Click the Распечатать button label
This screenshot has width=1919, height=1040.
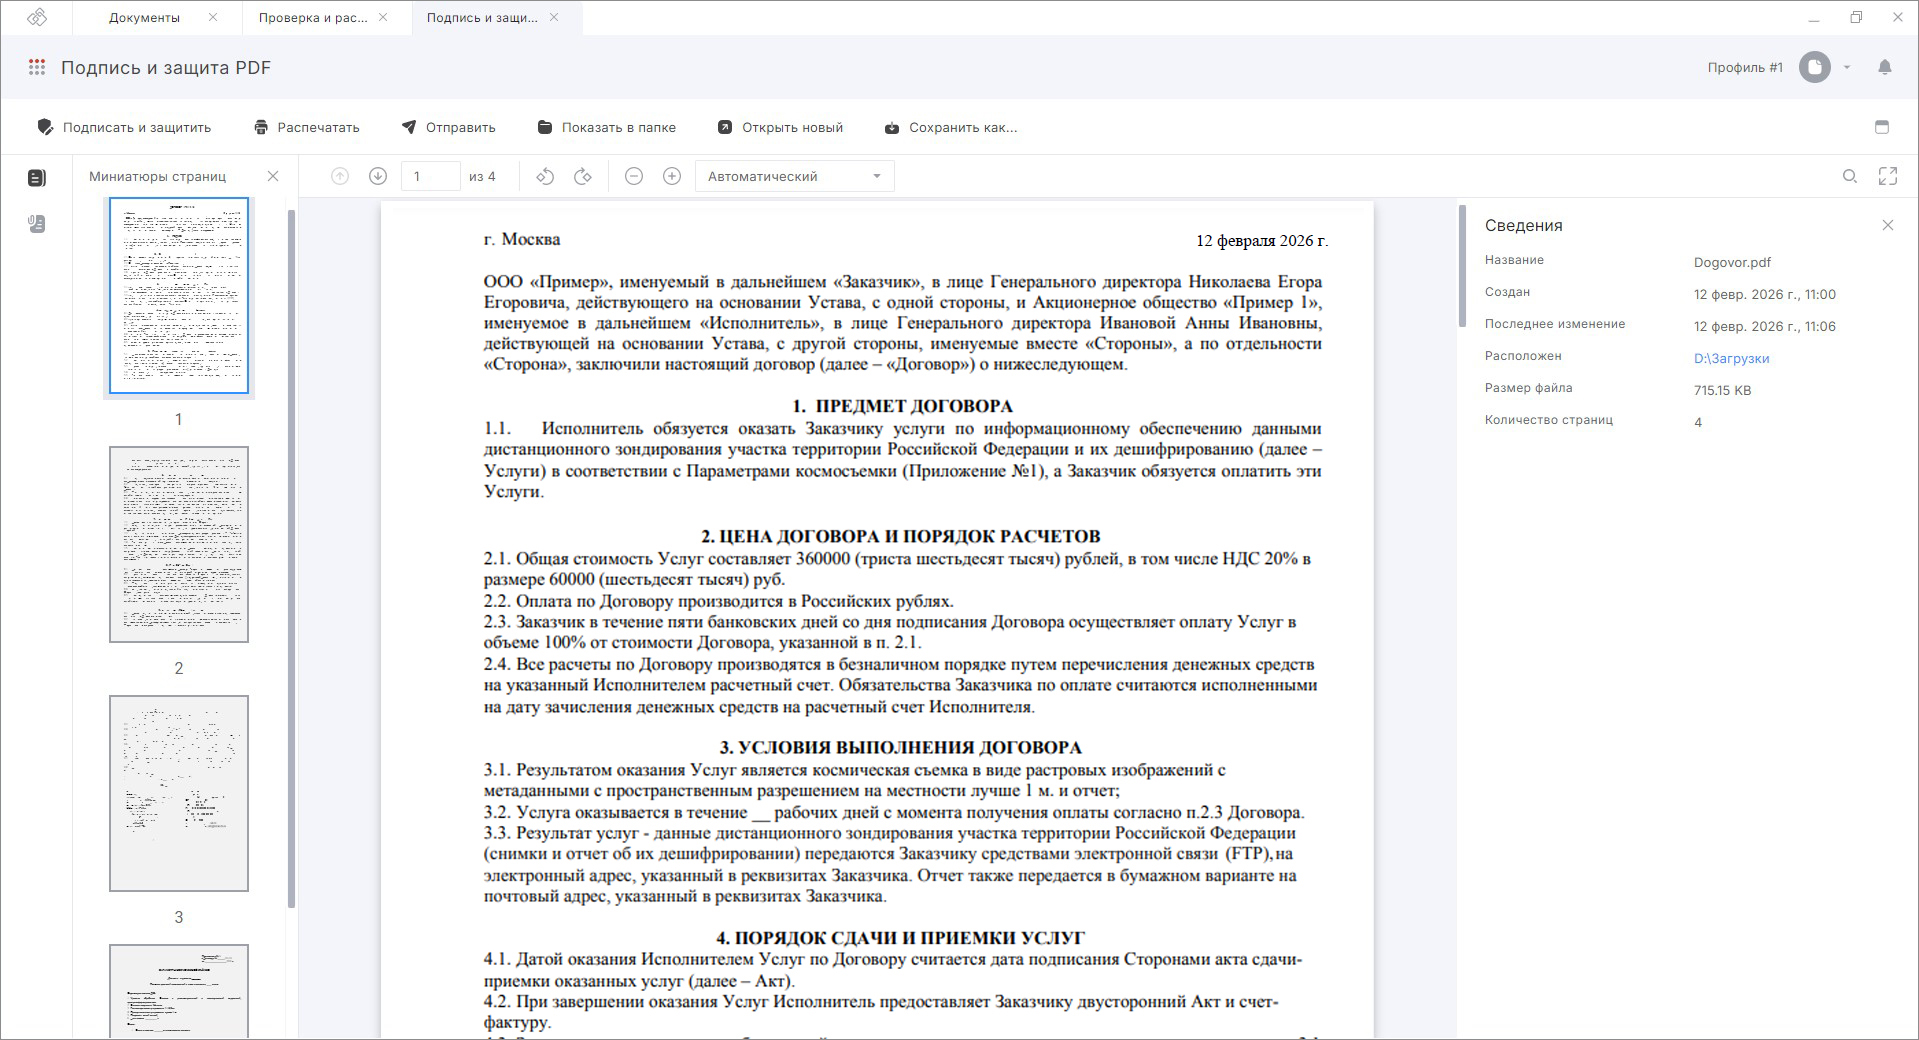(x=319, y=127)
